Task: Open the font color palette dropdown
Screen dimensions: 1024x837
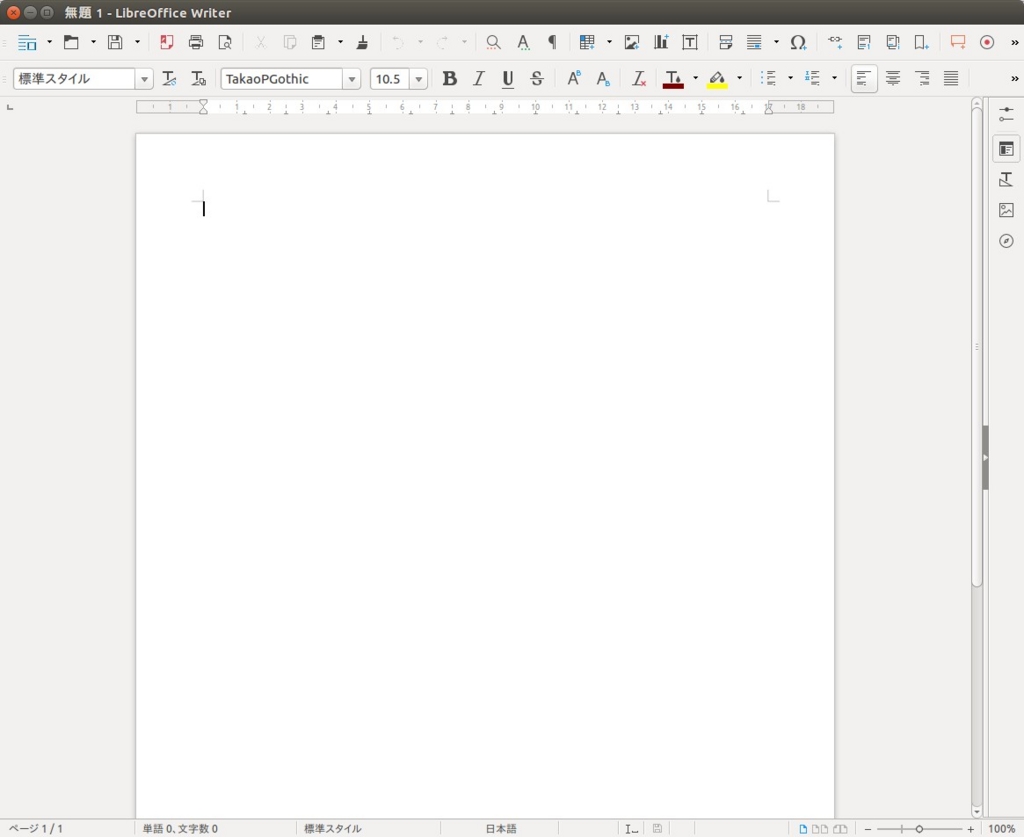Action: click(696, 79)
